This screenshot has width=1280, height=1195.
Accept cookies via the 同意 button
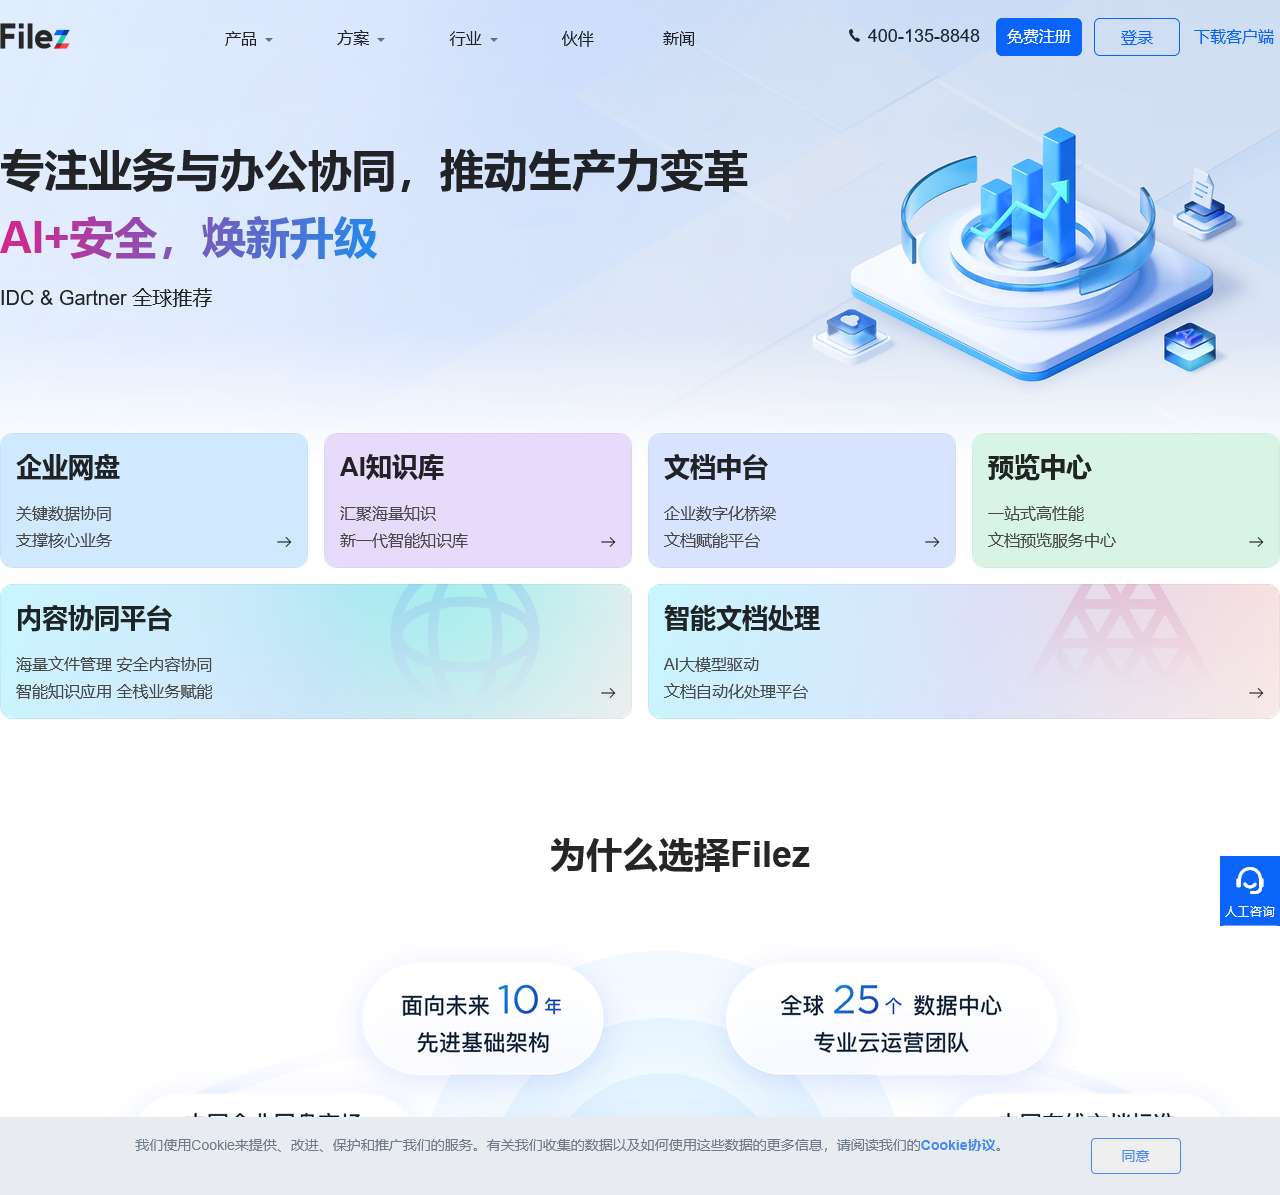point(1136,1156)
